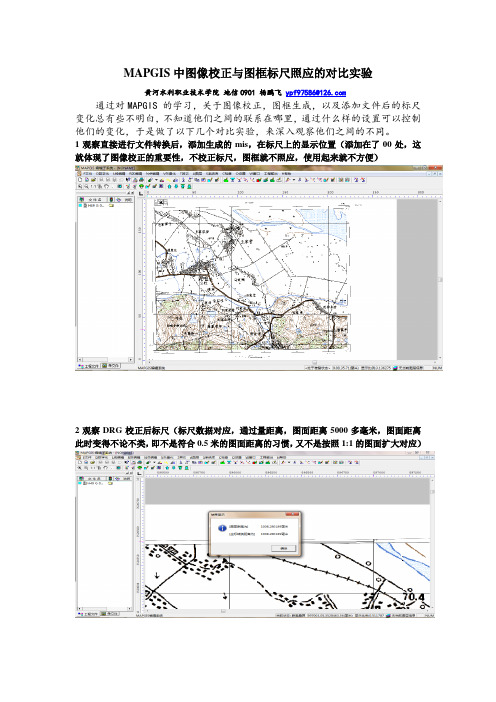This screenshot has width=496, height=702.
Task: Click the 1:1 view icon in upper MAPGIS screenshot
Action: (x=93, y=187)
